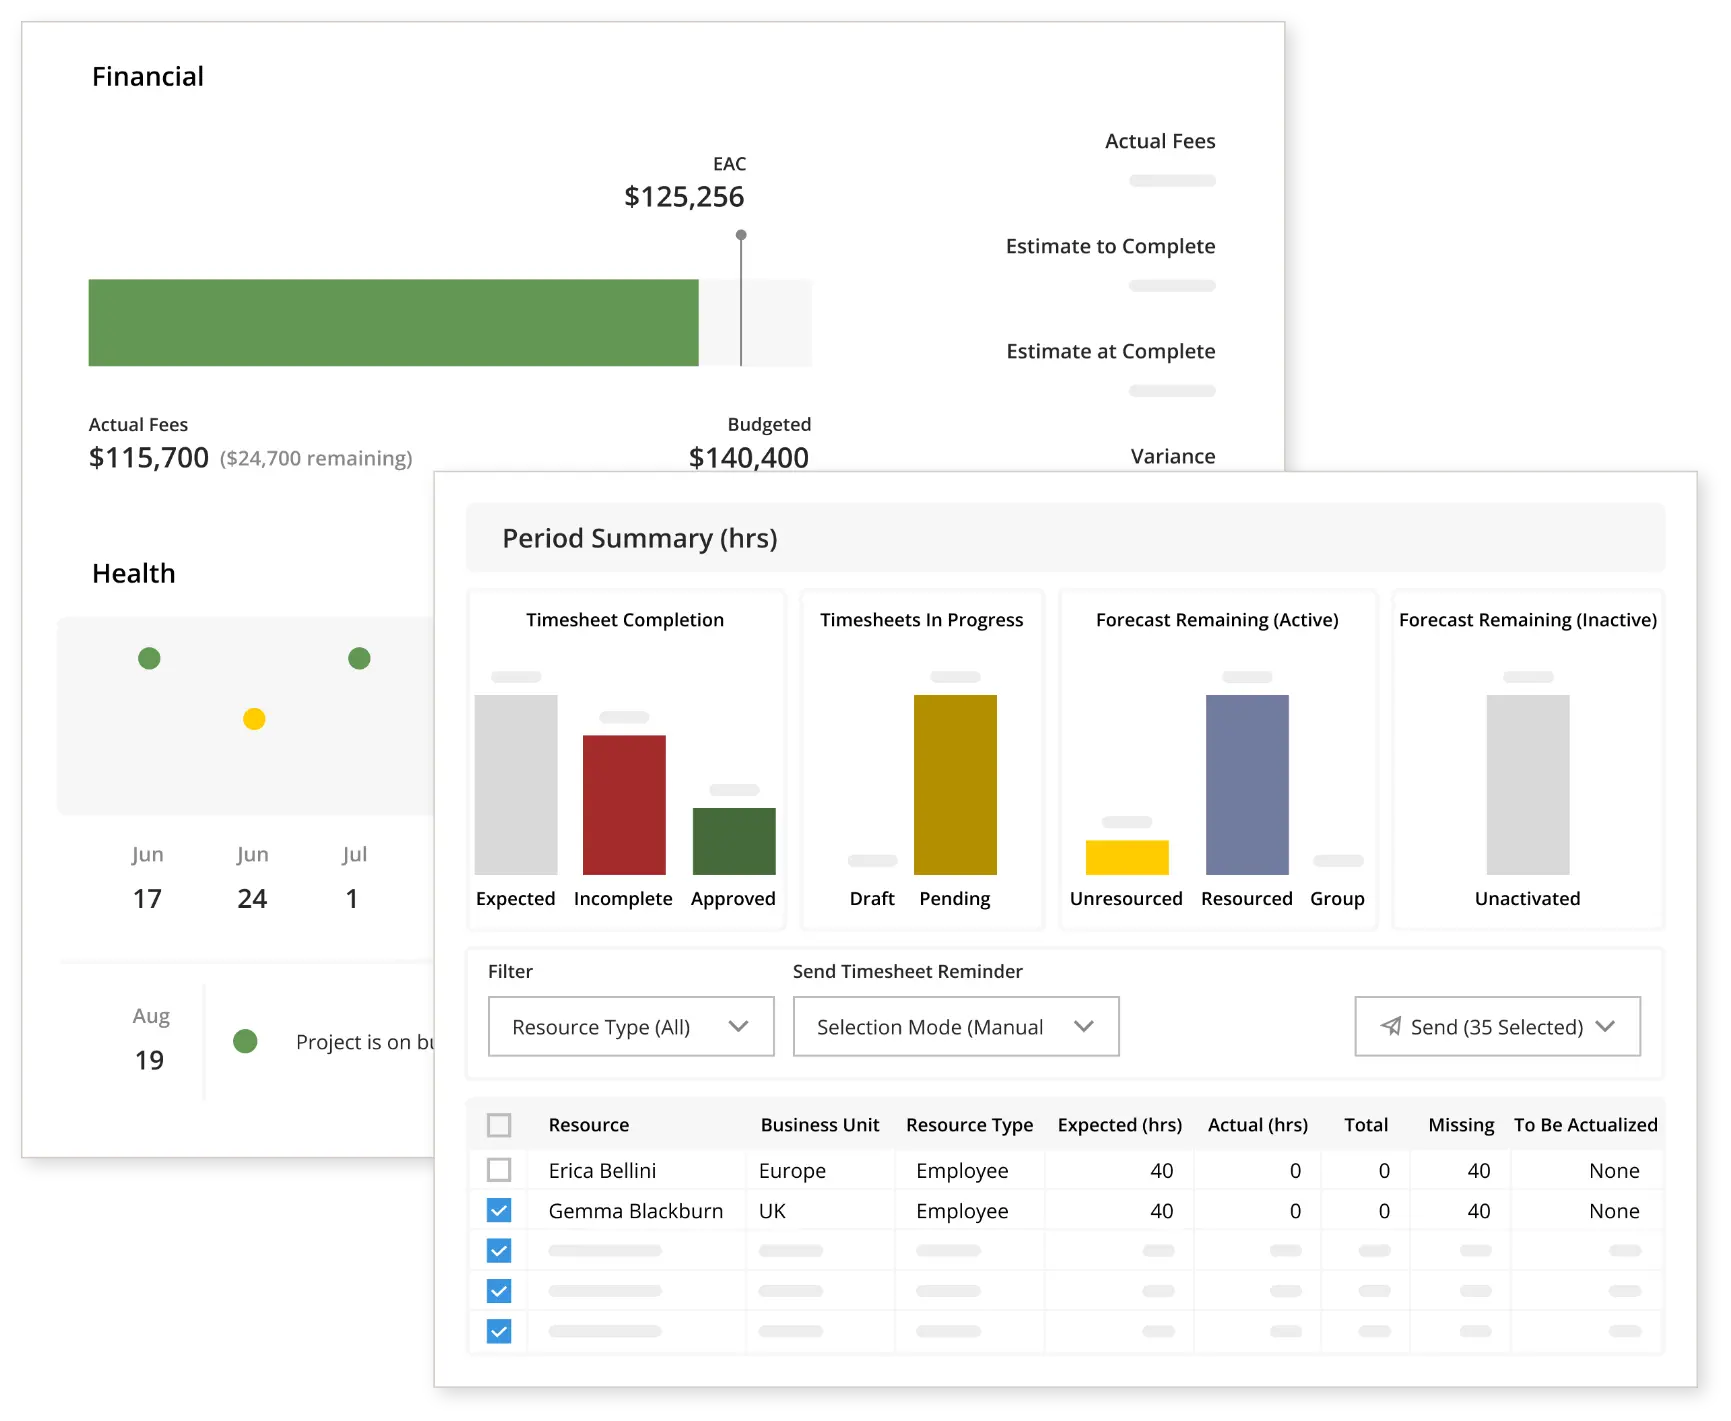Click the Timesheets In Progress card title

click(x=921, y=620)
